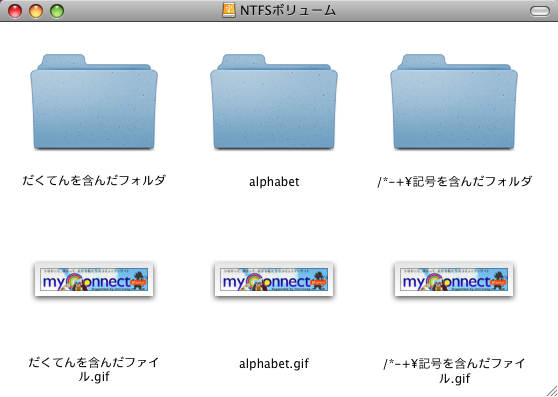The width and height of the screenshot is (558, 397).
Task: Select the だくてんを含んだフォルダ folder icon
Action: [94, 102]
